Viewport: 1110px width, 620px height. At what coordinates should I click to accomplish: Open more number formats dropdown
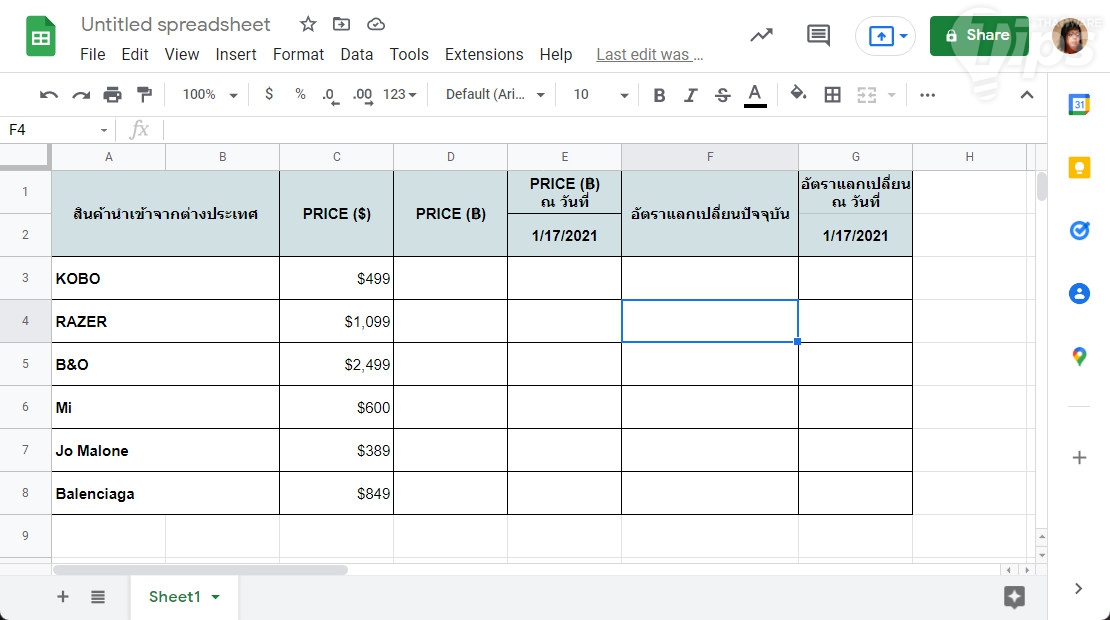[400, 94]
